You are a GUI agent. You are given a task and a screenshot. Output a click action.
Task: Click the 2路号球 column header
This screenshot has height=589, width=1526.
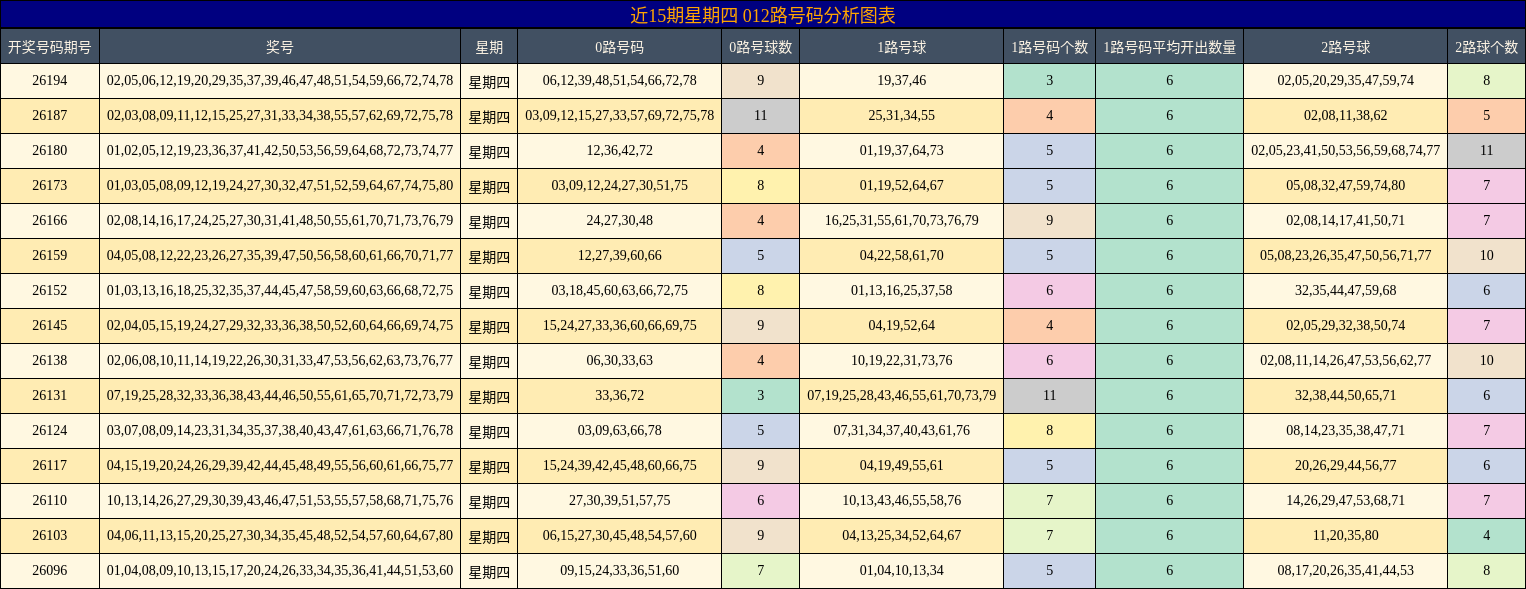coord(1345,47)
